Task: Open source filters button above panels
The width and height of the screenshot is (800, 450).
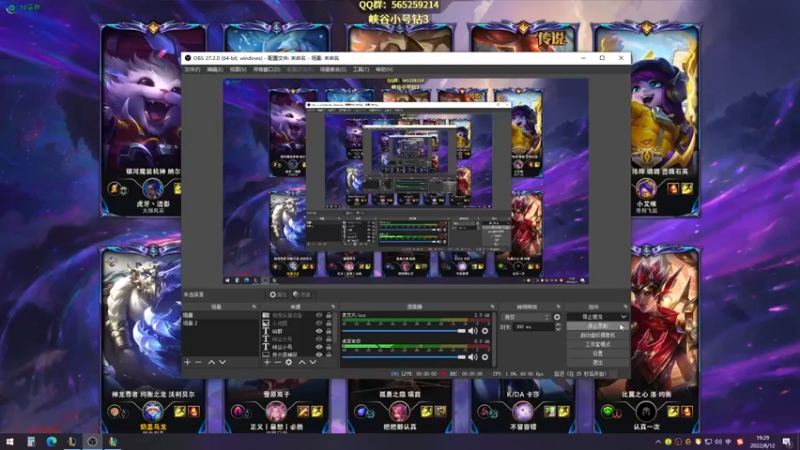Action: pyautogui.click(x=302, y=295)
